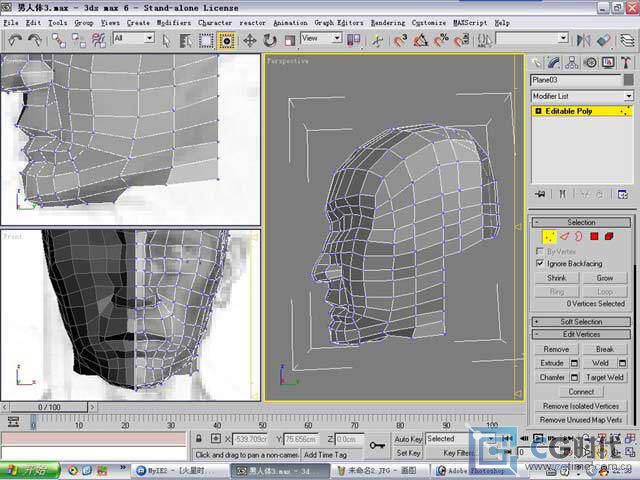The image size is (640, 480).
Task: Select the Select and Move tool
Action: (x=249, y=41)
